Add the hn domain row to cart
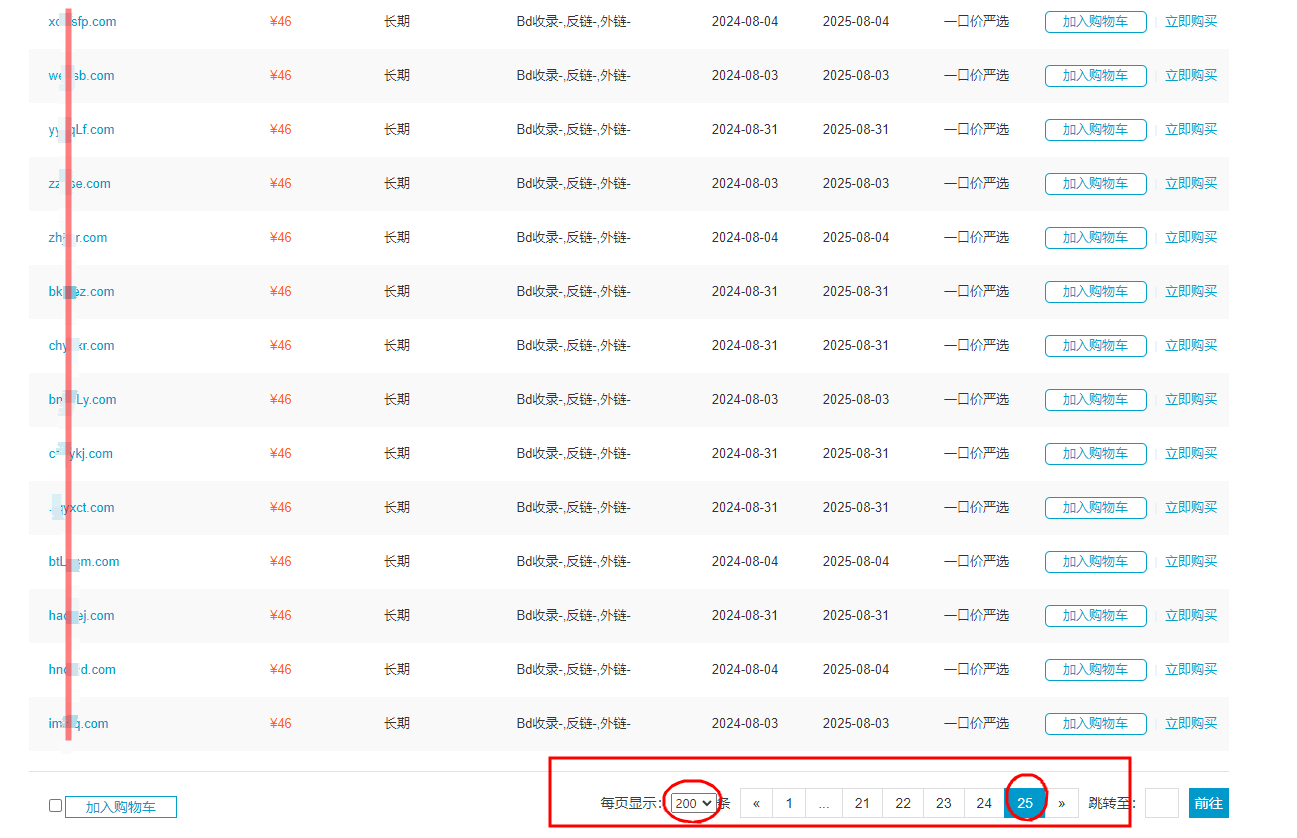Image resolution: width=1297 pixels, height=838 pixels. click(1095, 669)
